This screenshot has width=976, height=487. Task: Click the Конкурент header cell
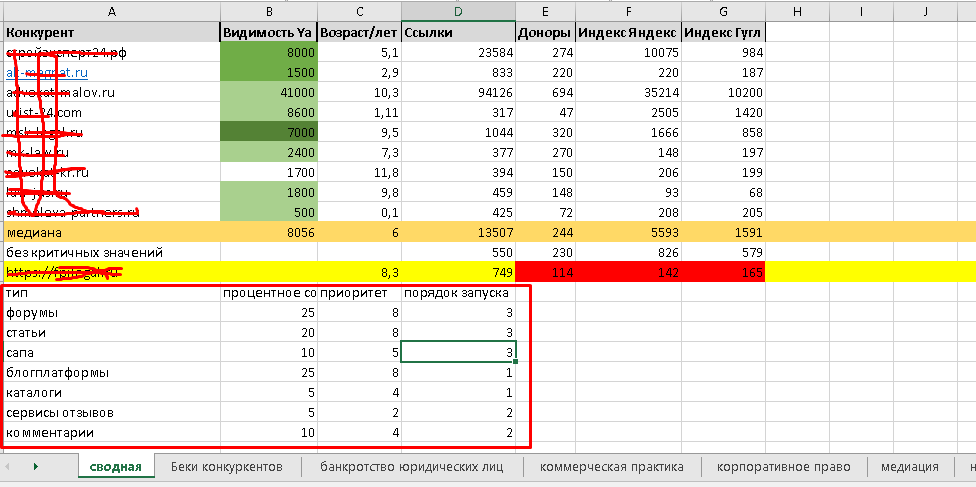click(110, 32)
